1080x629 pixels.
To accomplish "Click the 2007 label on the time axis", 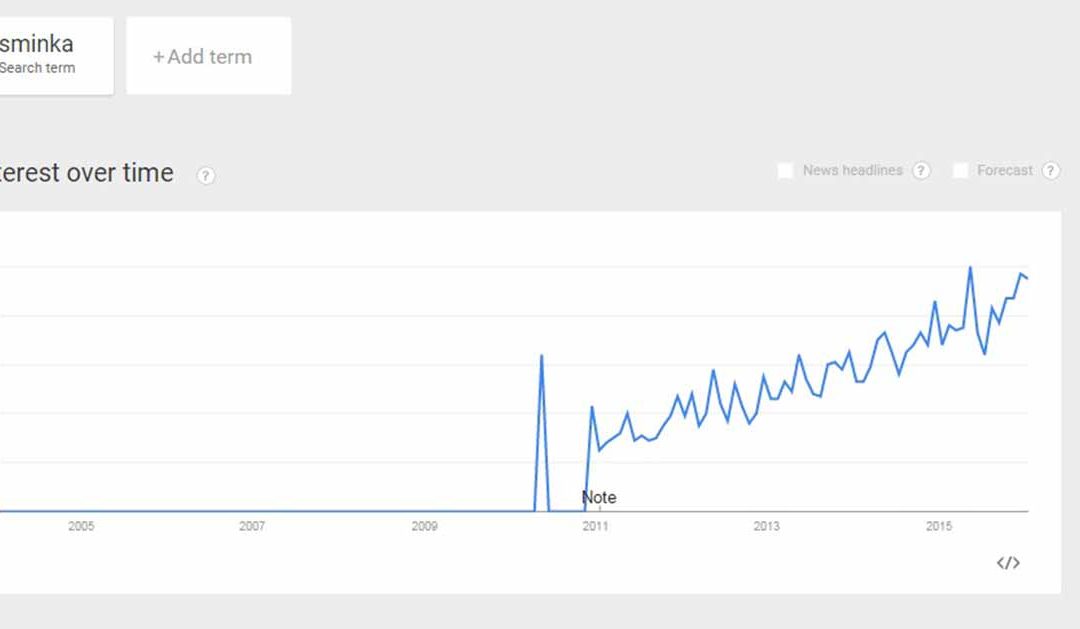I will 252,526.
